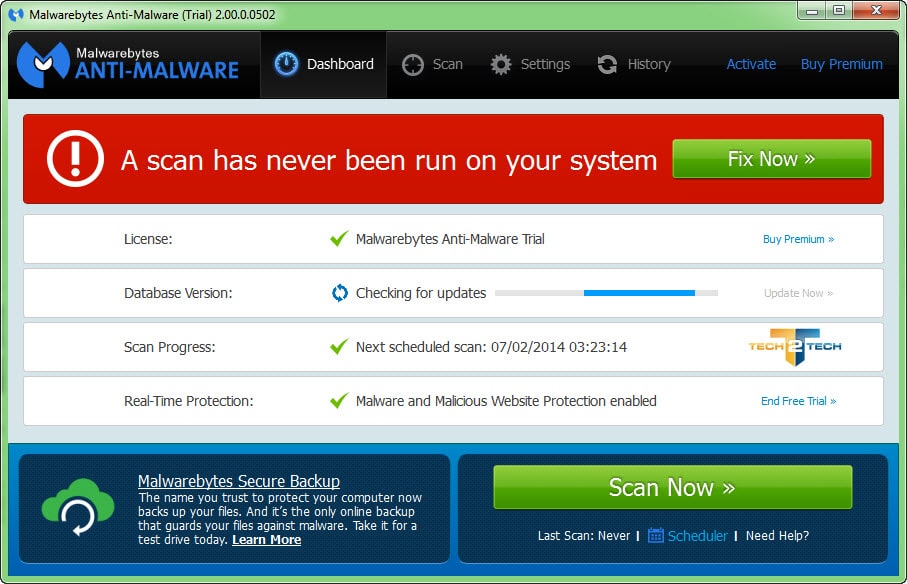Viewport: 907px width, 584px height.
Task: Open Malwarebytes Secure Backup title link
Action: 239,481
